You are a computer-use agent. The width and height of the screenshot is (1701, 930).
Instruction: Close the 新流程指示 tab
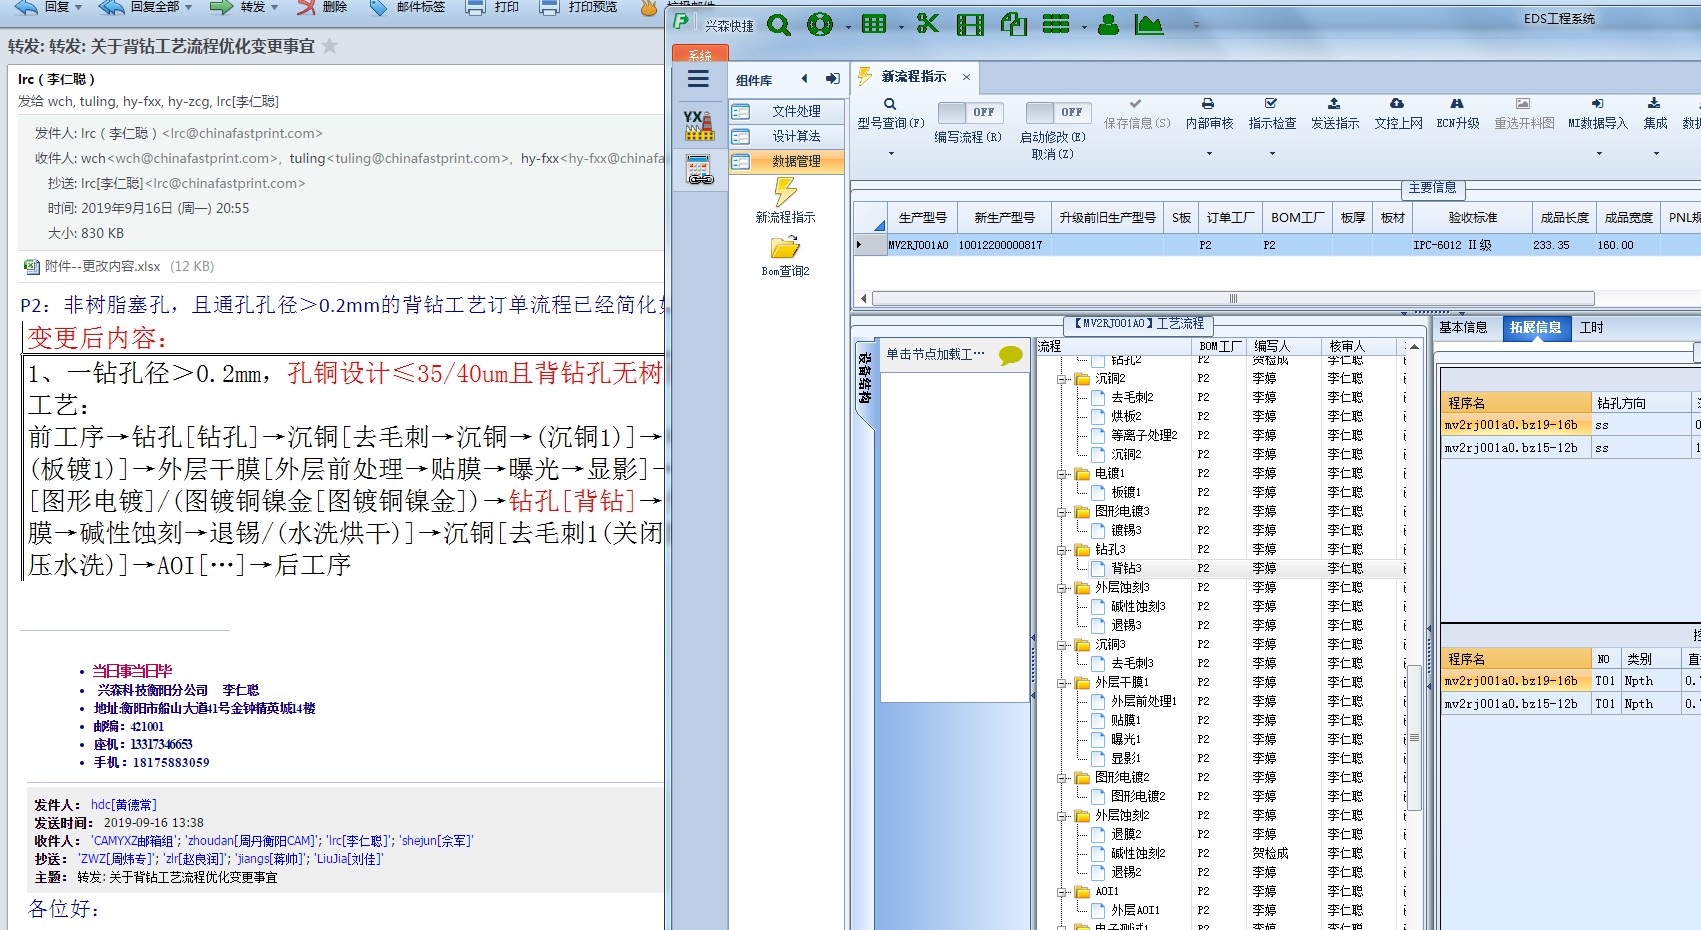(x=966, y=77)
